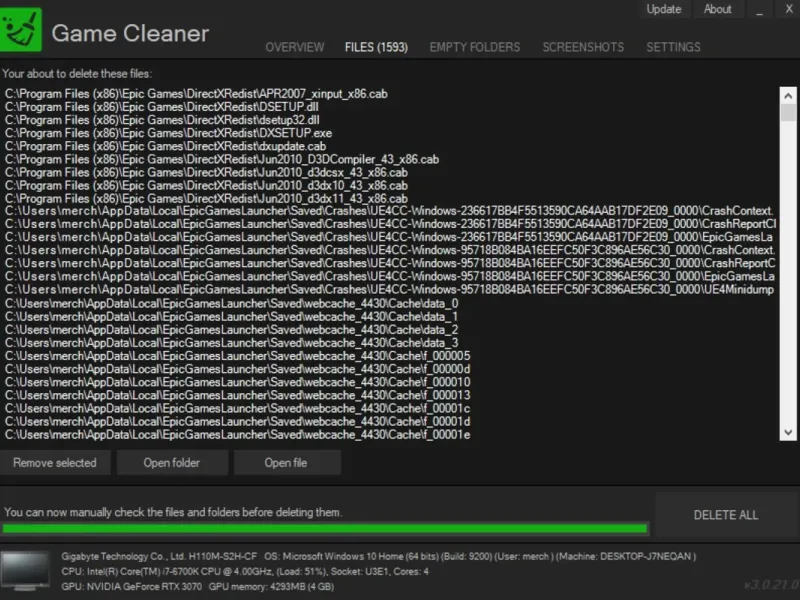Viewport: 800px width, 600px height.
Task: Click the Game Cleaner title text
Action: [x=130, y=34]
